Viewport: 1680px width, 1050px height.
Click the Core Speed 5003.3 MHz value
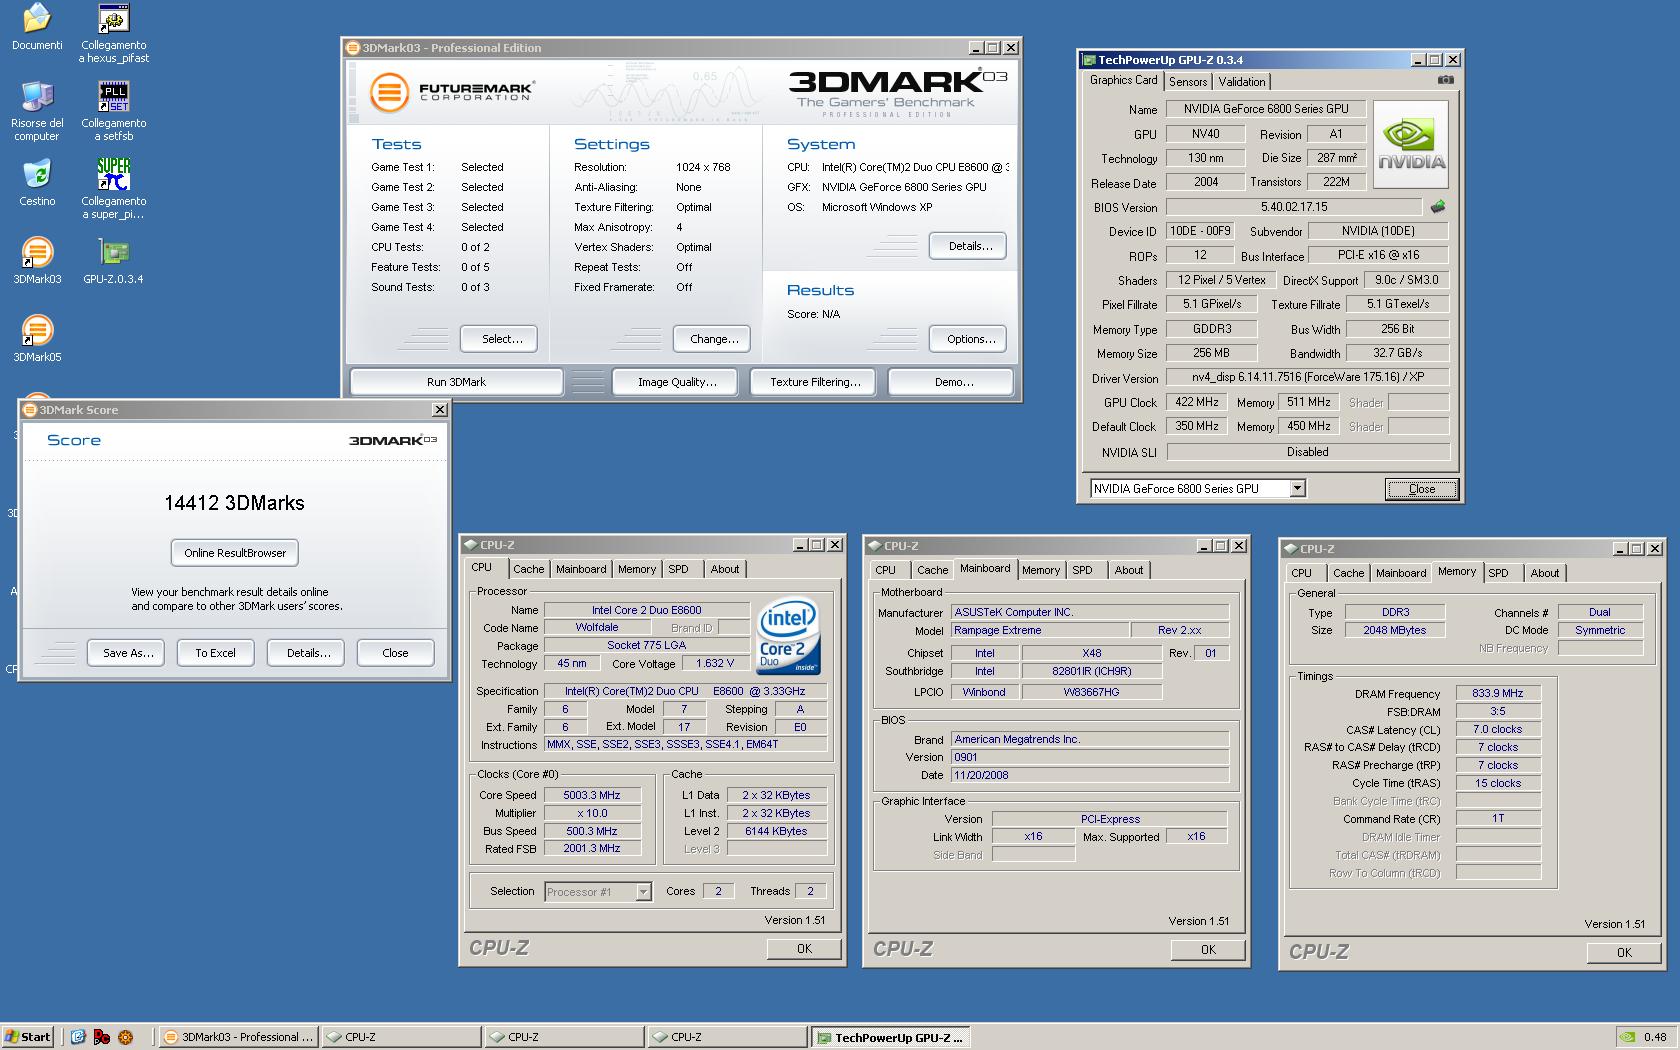coord(591,796)
